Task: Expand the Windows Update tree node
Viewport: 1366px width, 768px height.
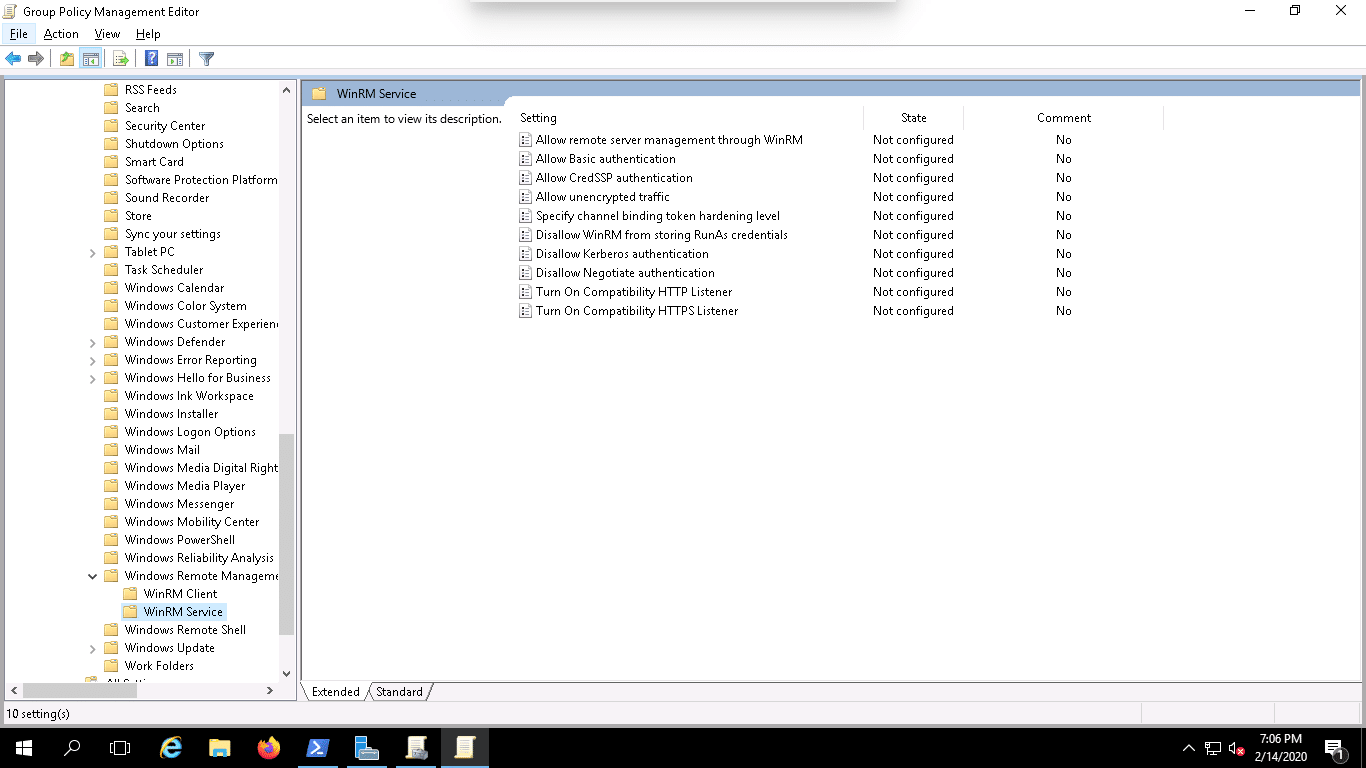Action: click(93, 649)
